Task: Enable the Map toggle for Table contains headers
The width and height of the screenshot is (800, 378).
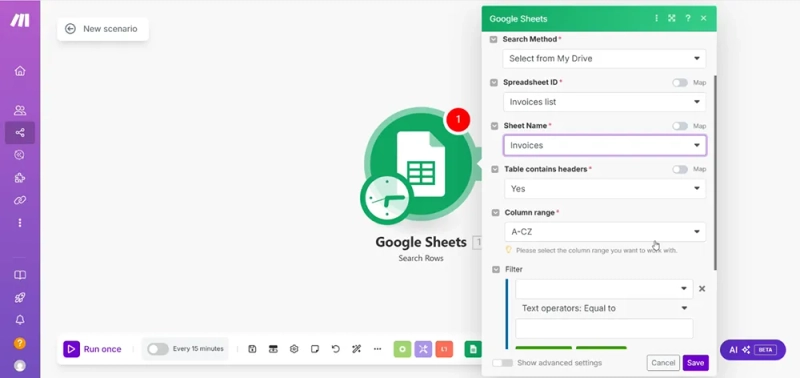Action: tap(680, 169)
